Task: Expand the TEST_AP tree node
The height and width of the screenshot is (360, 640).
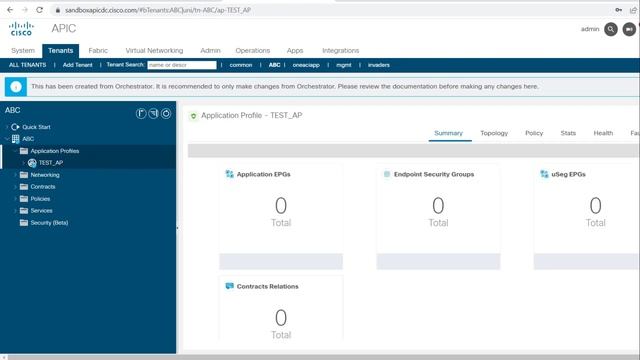Action: 24,163
